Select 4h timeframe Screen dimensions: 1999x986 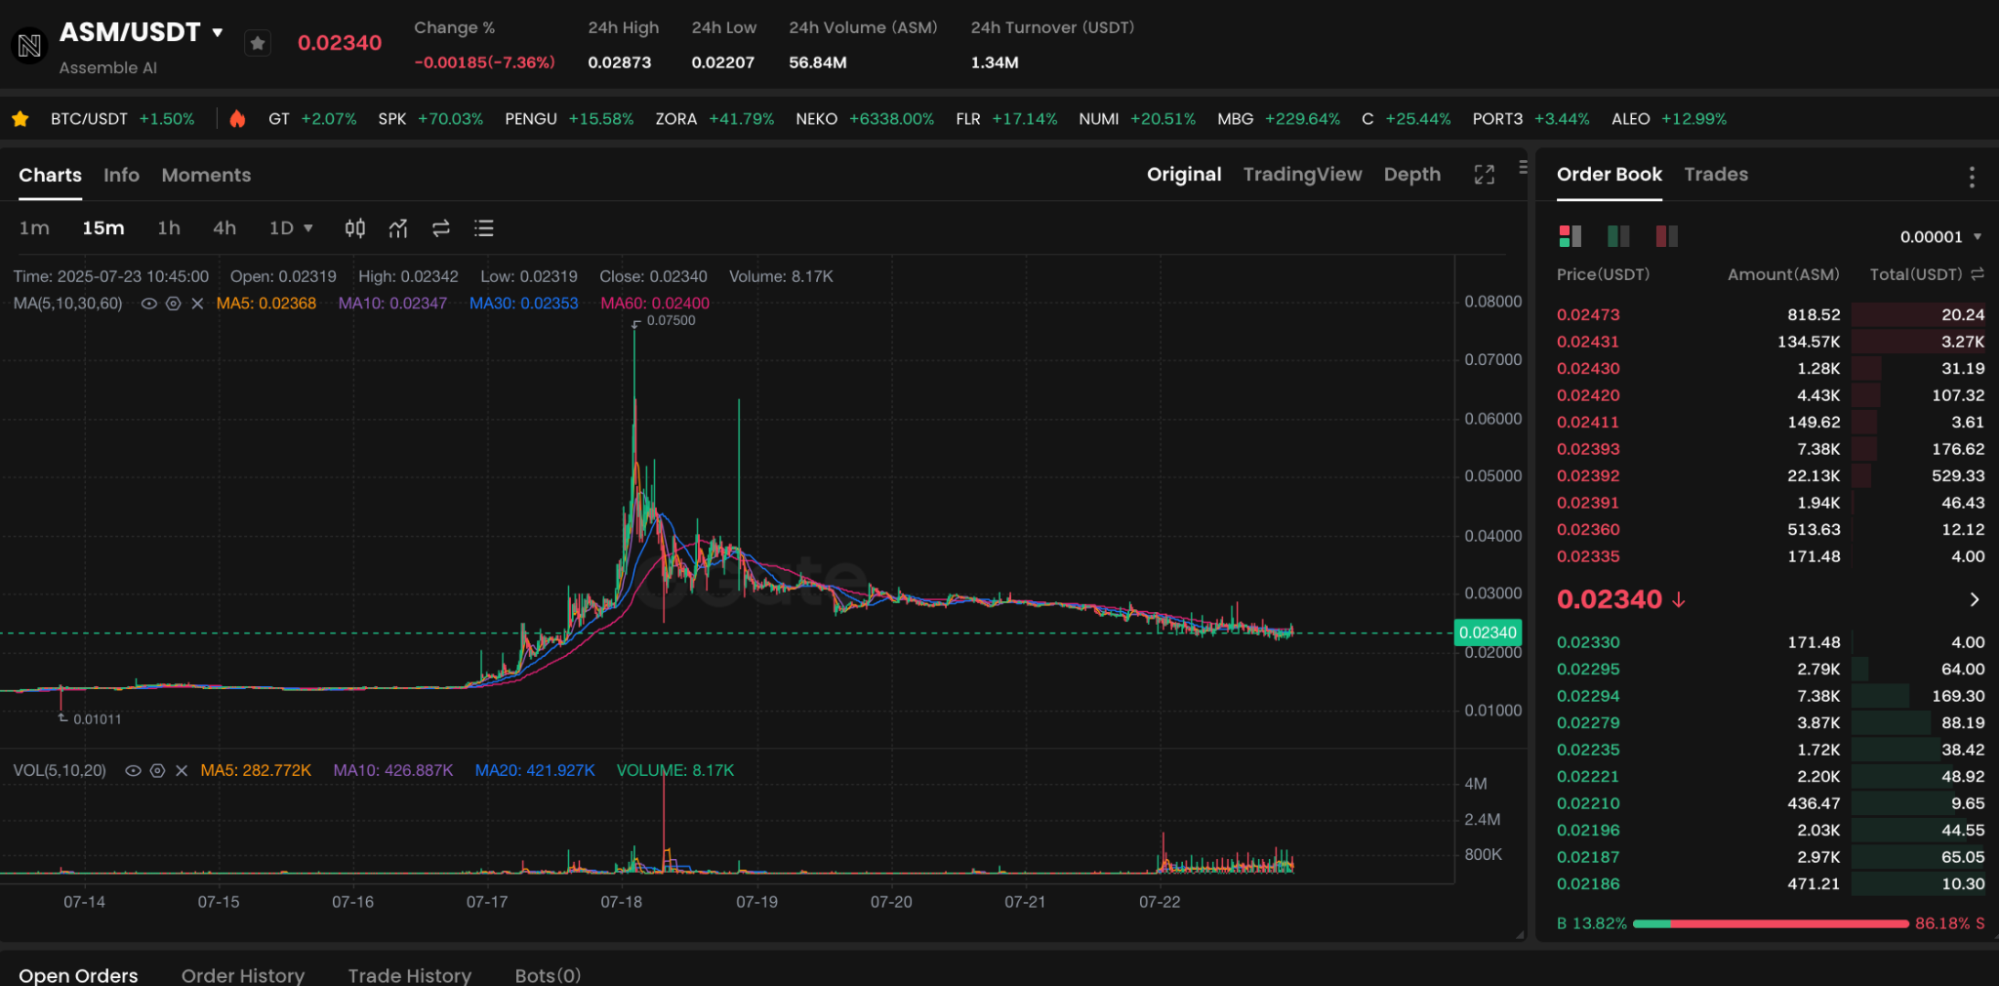pyautogui.click(x=224, y=229)
